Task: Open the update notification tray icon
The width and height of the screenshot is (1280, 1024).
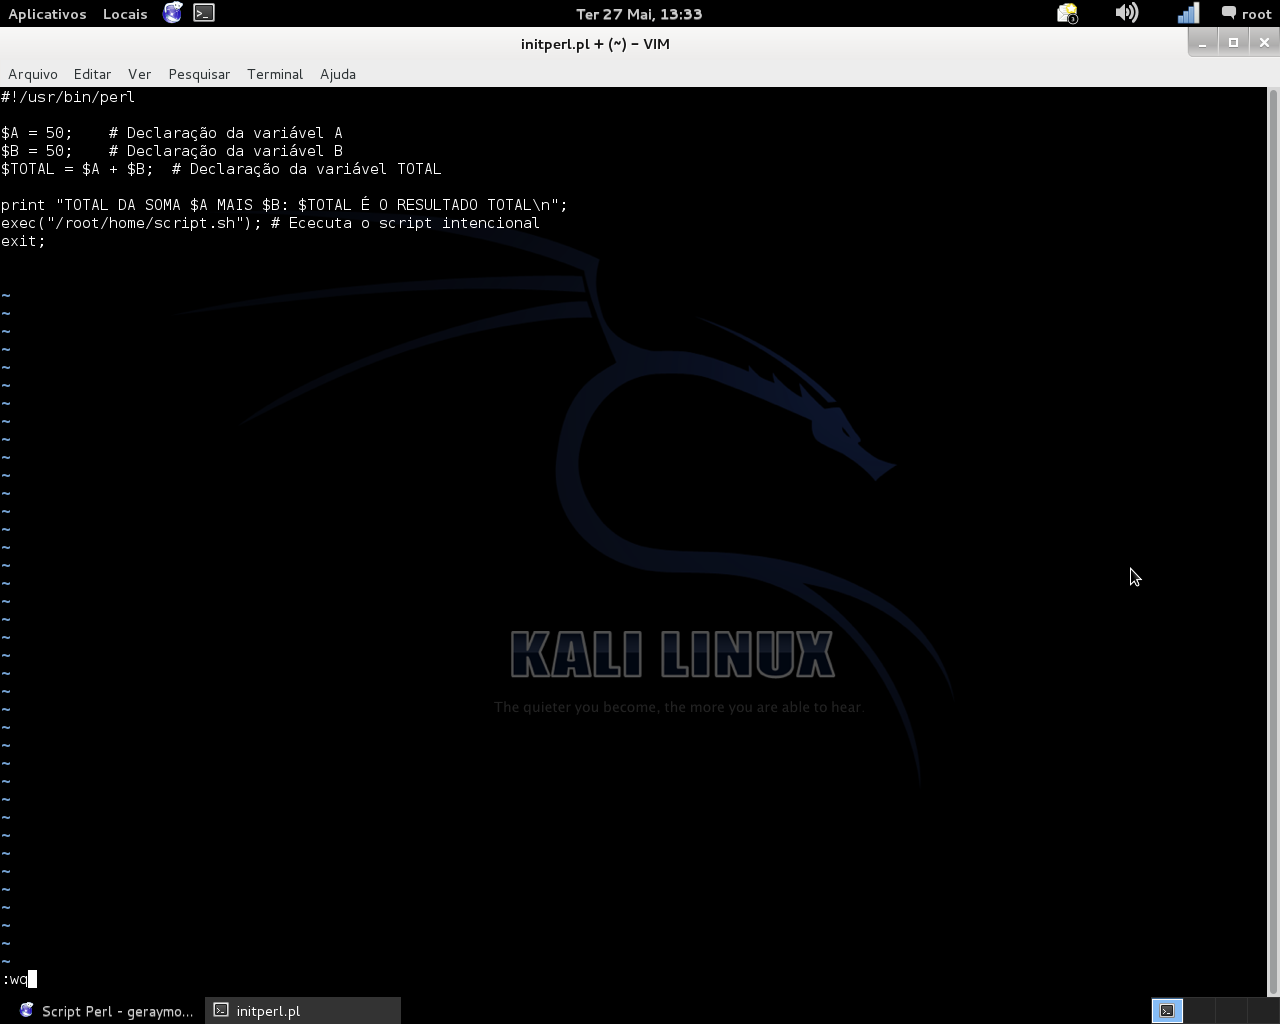Action: (1067, 14)
